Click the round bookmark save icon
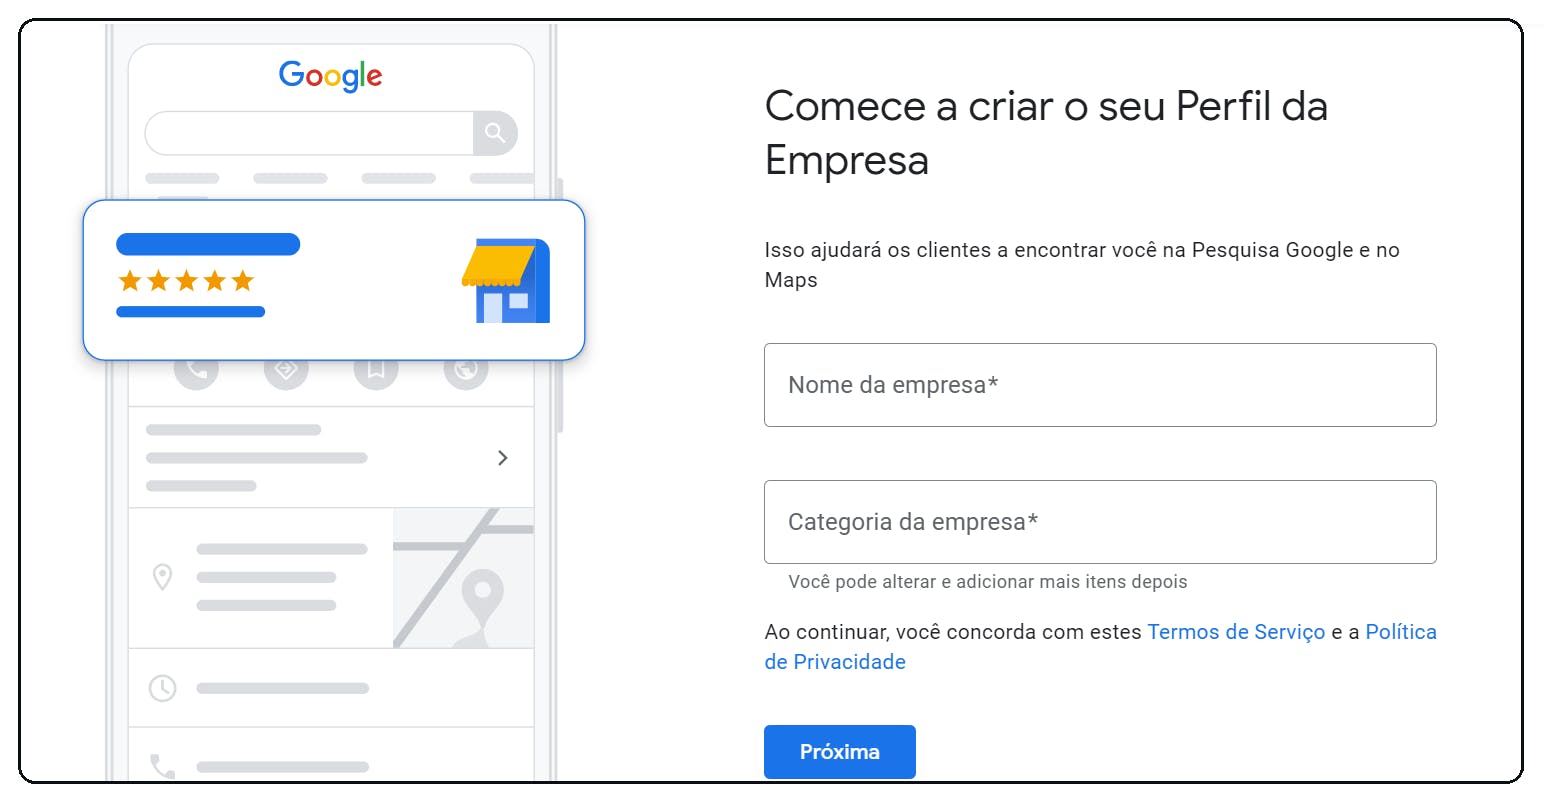This screenshot has height=804, width=1544. coord(376,372)
